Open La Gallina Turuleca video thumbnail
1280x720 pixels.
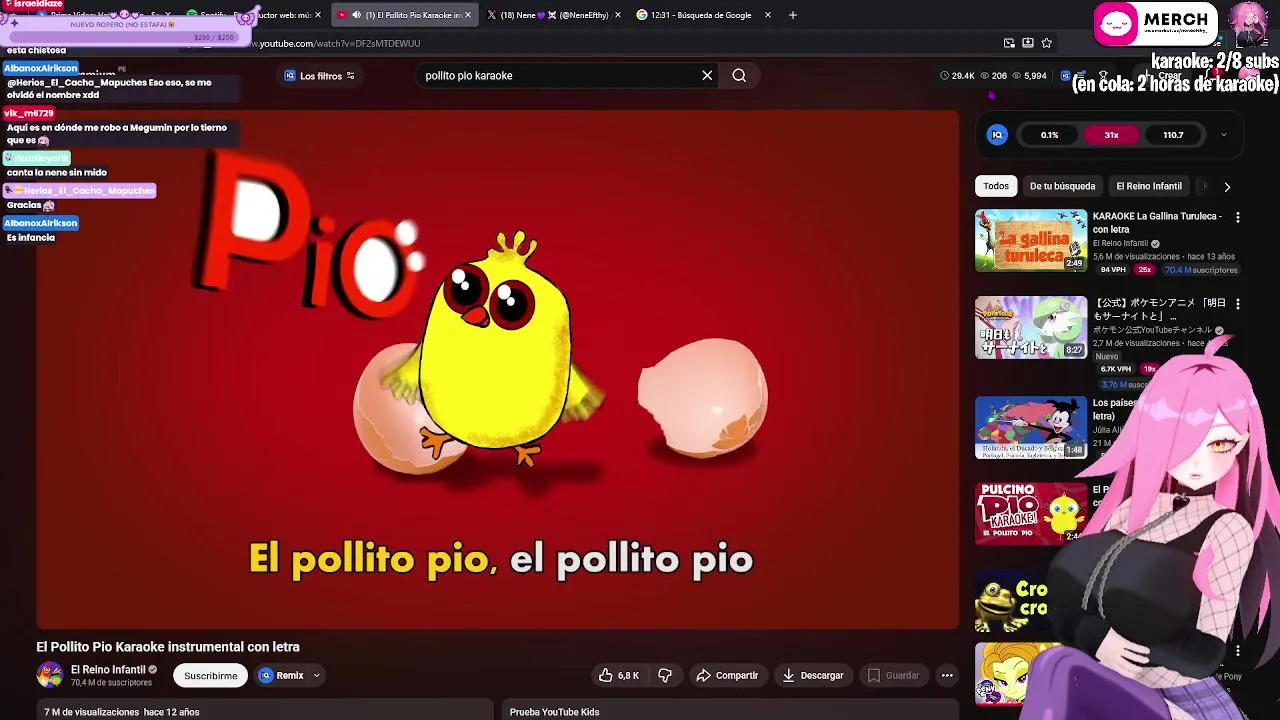[x=1031, y=240]
